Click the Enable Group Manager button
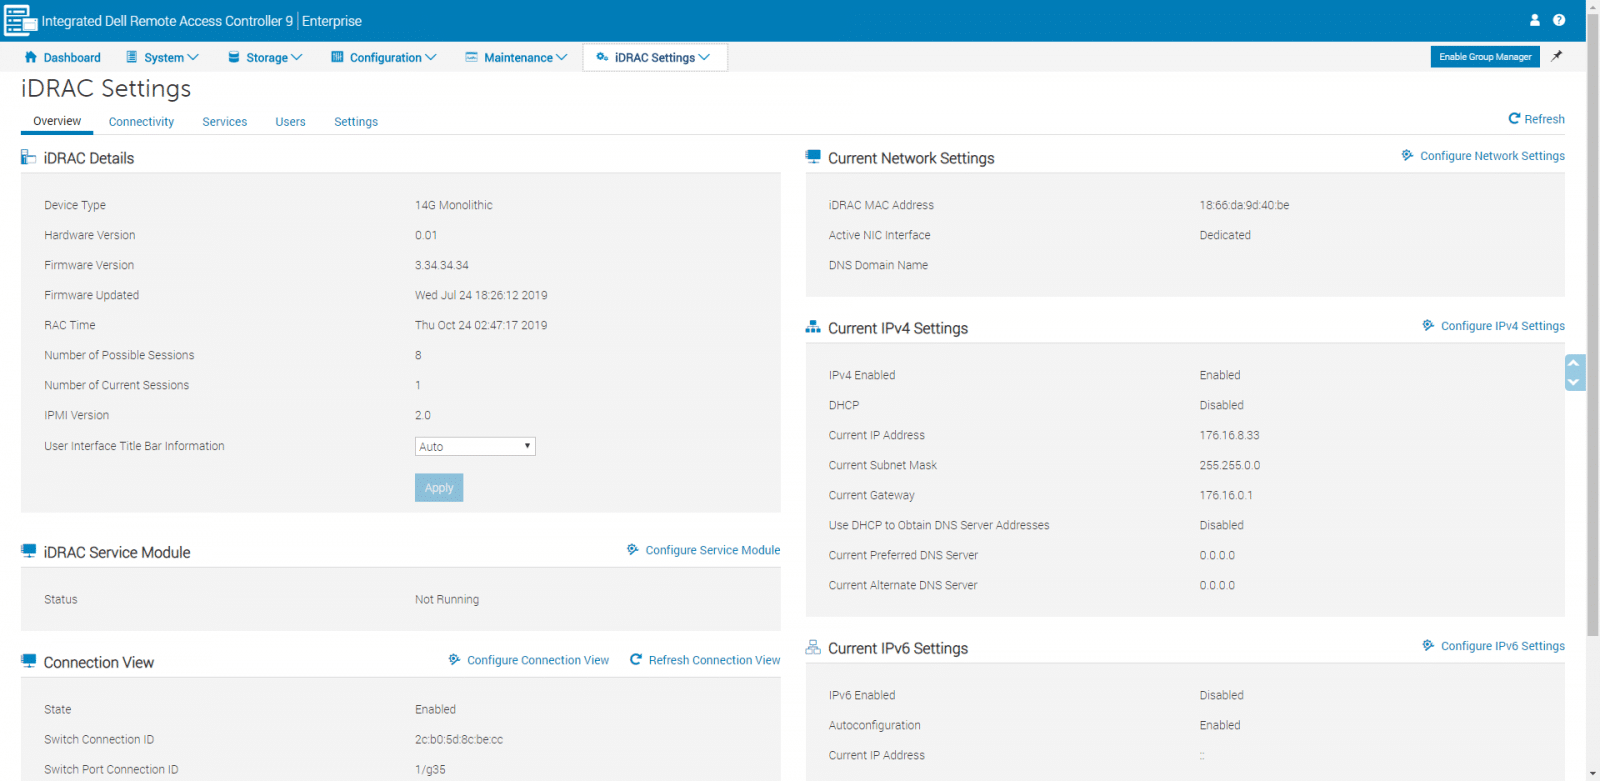Viewport: 1600px width, 781px height. tap(1485, 57)
